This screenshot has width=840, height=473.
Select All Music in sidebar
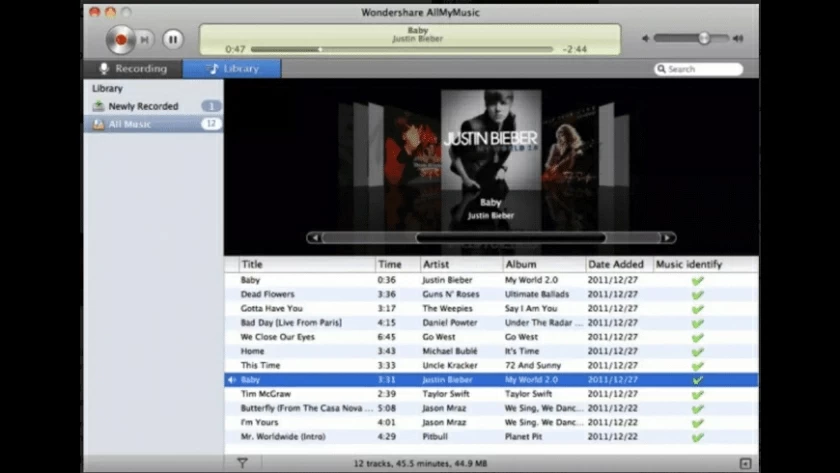click(153, 124)
